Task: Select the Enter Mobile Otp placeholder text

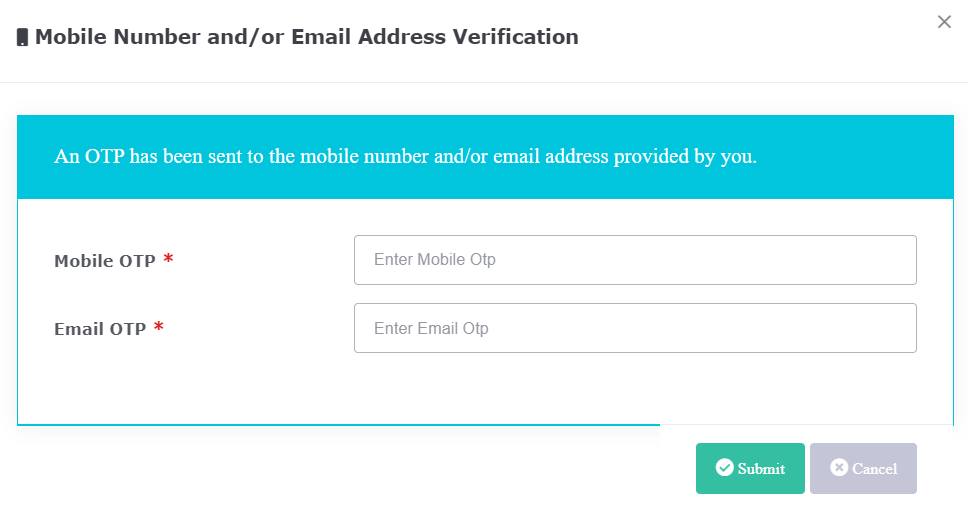Action: 435,260
